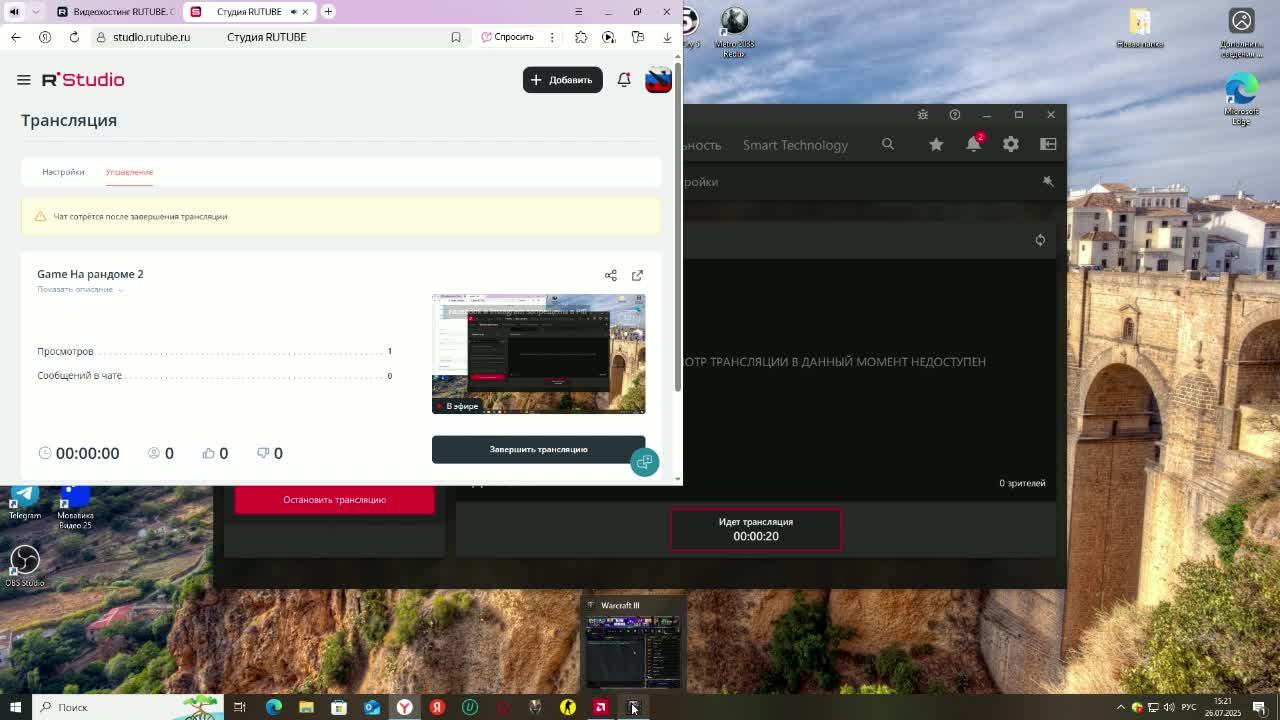
Task: Open RUTUBE Studio notifications bell
Action: (624, 80)
